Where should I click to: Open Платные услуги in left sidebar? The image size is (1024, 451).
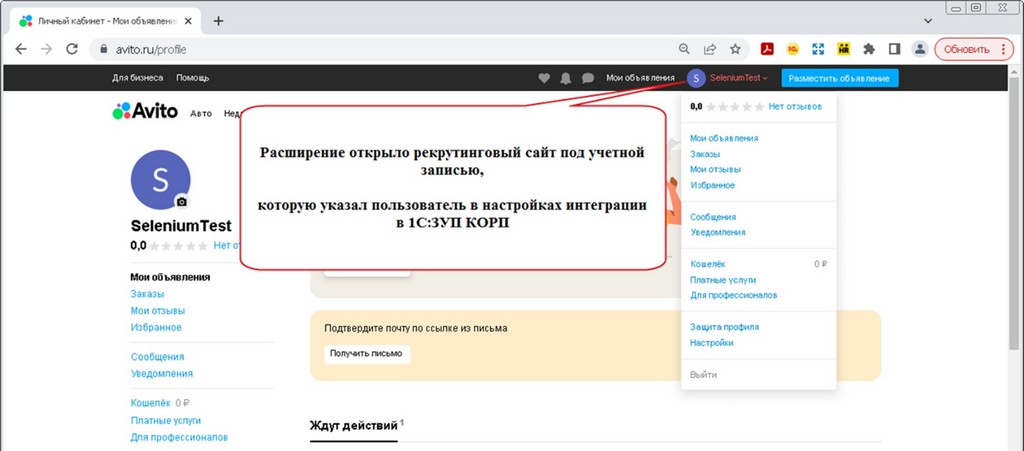tap(166, 420)
